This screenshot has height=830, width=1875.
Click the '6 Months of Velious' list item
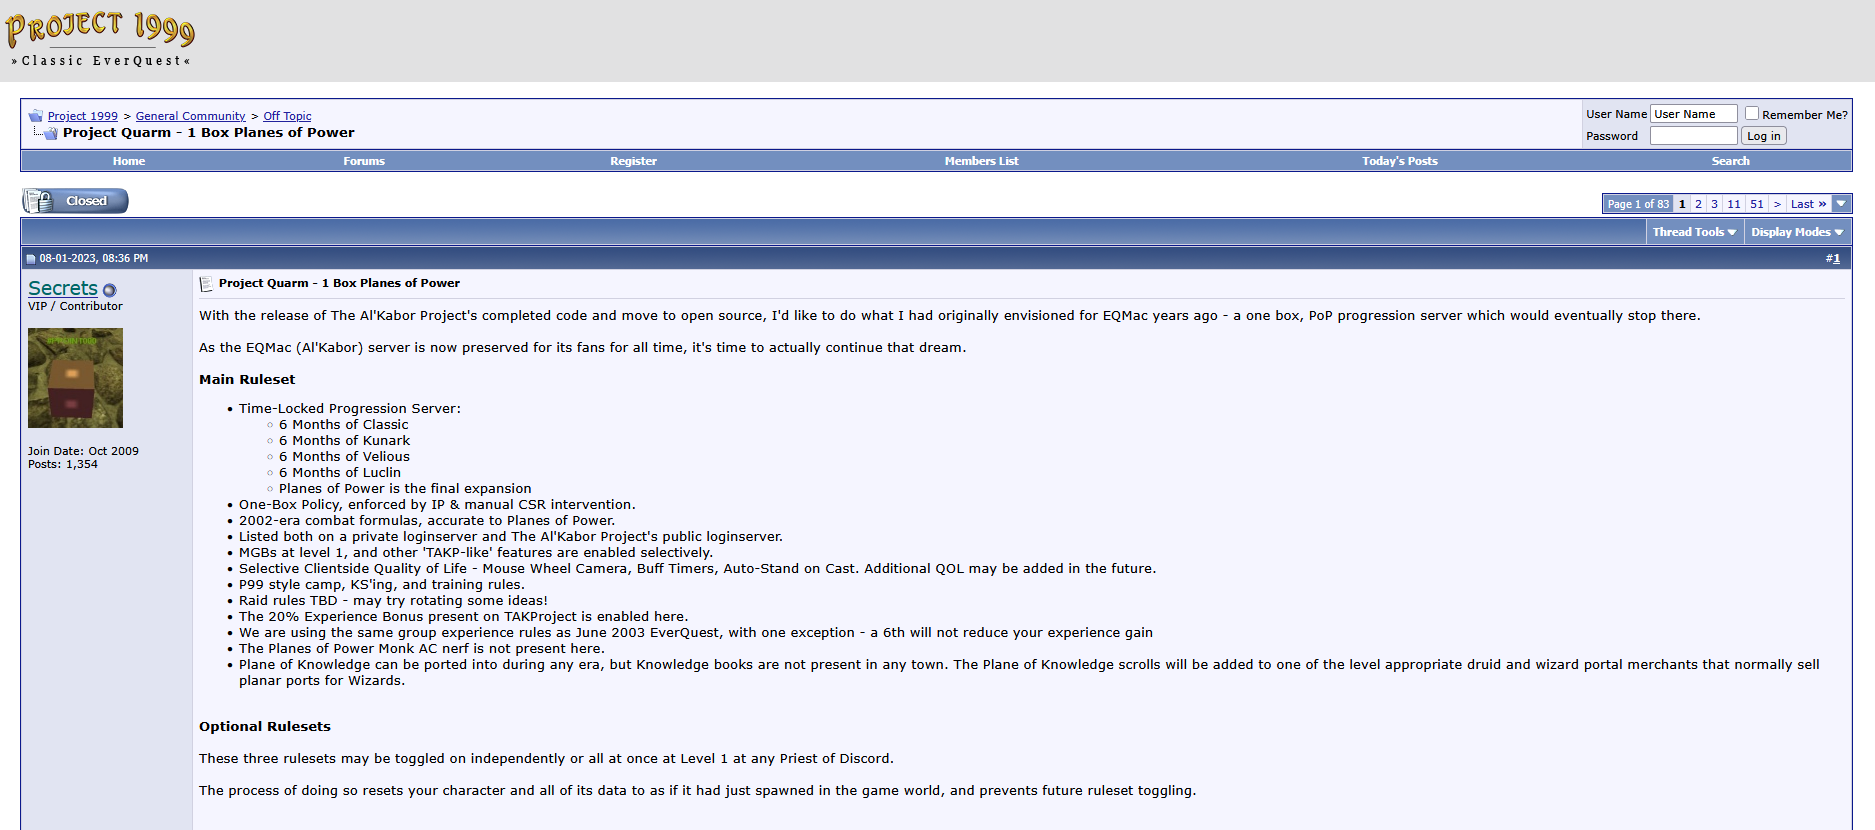click(345, 457)
